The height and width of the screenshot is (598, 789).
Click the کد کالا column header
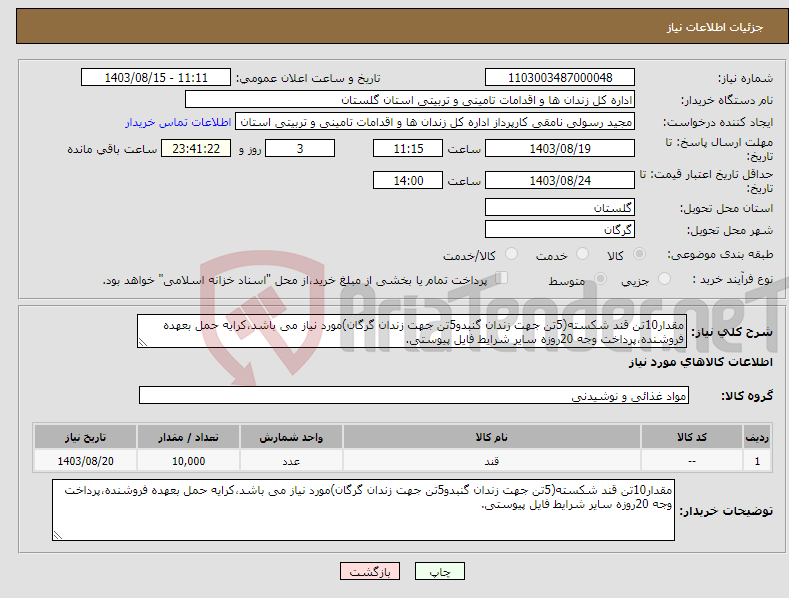click(x=692, y=437)
